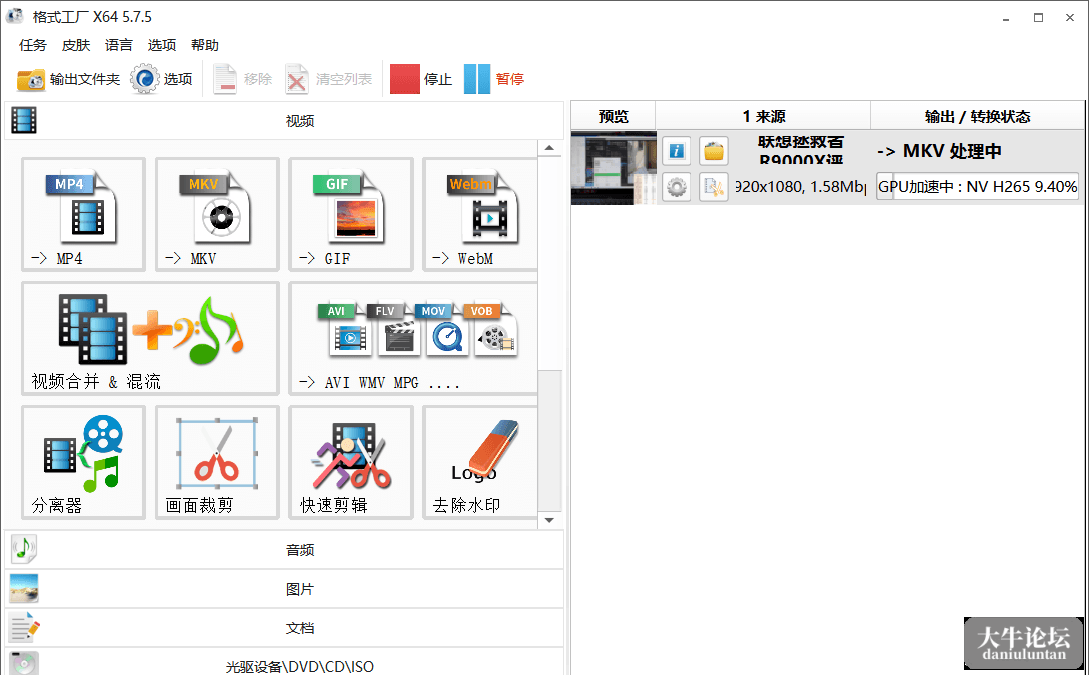This screenshot has width=1089, height=675.
Task: Click the yellow folder icon in task row
Action: point(713,151)
